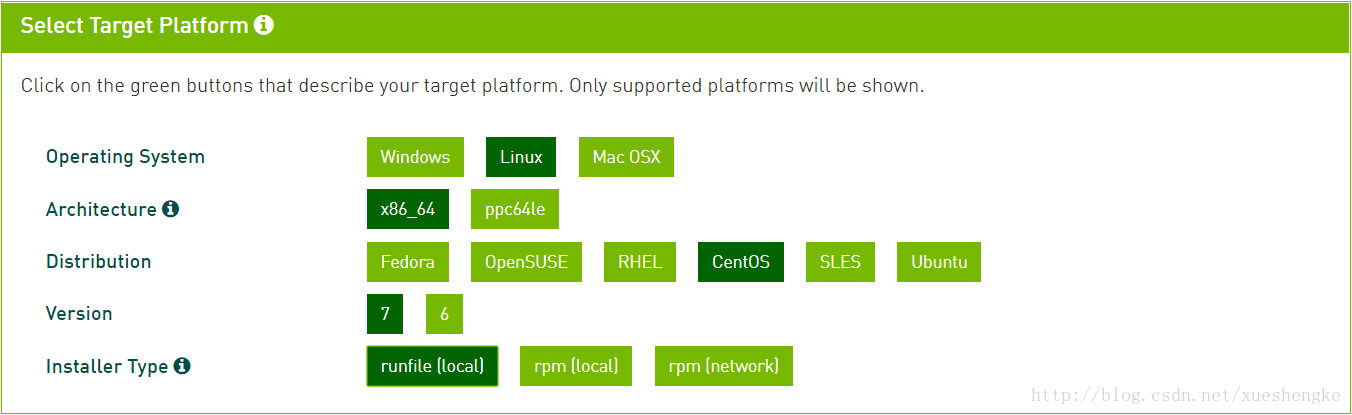The height and width of the screenshot is (415, 1352).
Task: Select CentOS distribution
Action: [x=741, y=262]
